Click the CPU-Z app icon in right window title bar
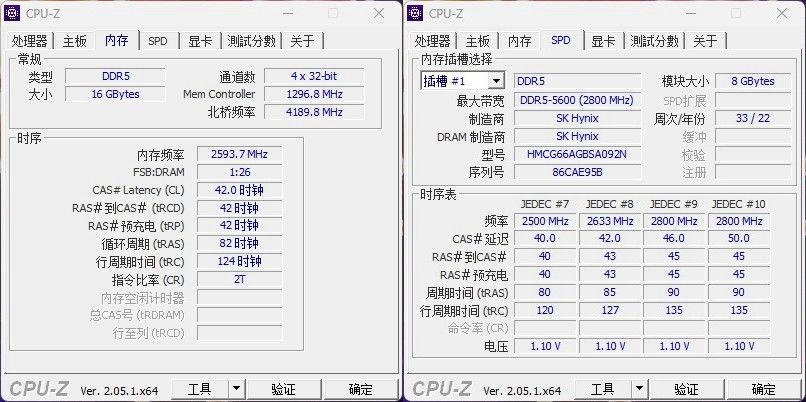806x402 pixels. pos(415,13)
